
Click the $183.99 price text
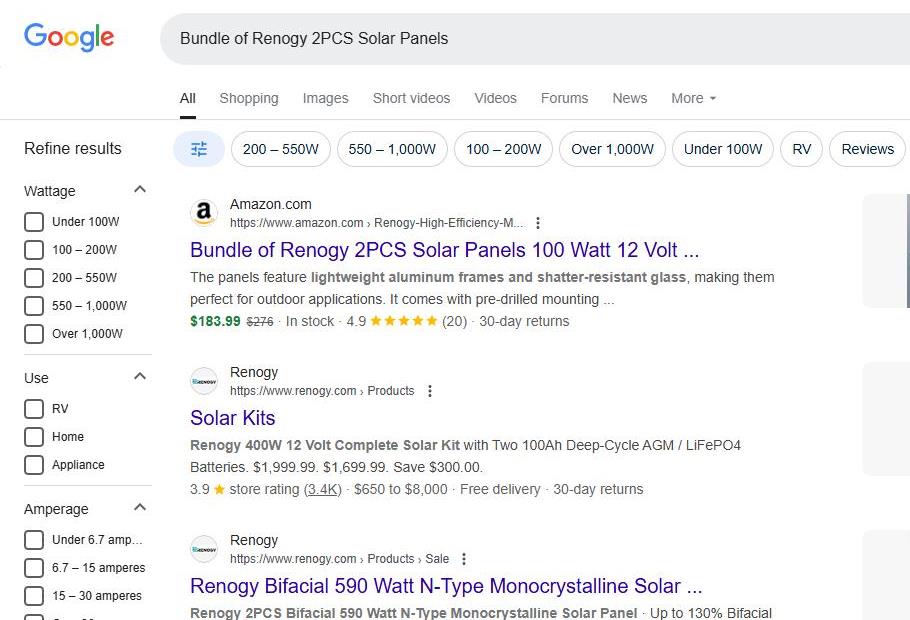(215, 321)
